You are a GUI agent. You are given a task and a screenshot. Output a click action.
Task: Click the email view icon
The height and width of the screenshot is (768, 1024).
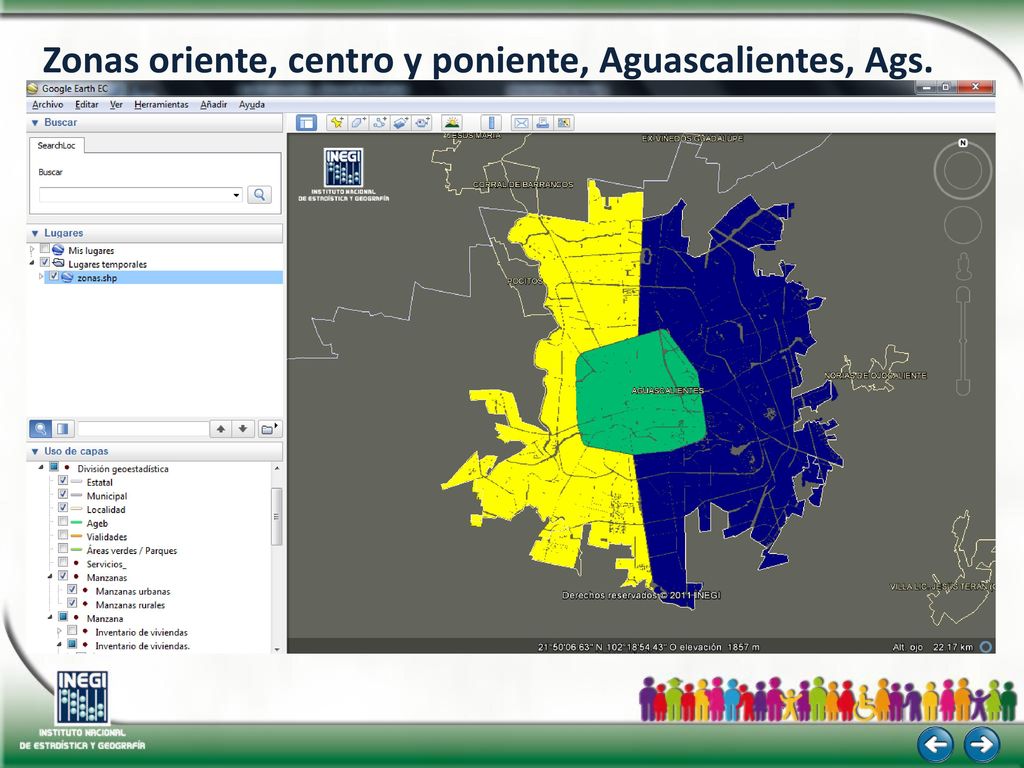(520, 122)
